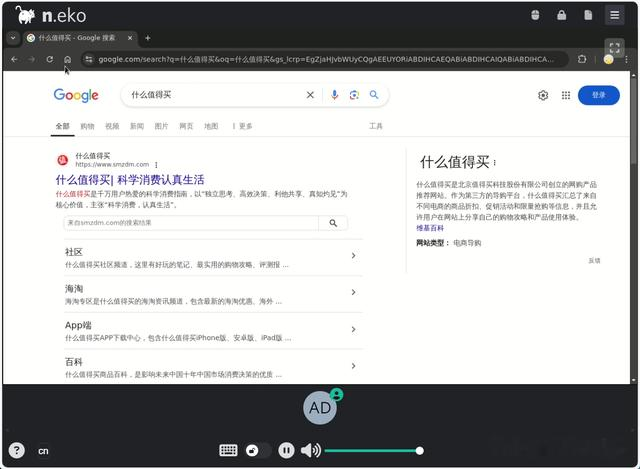Viewport: 640px width, 469px height.
Task: Click the smzdm site search magnifier
Action: coord(333,223)
